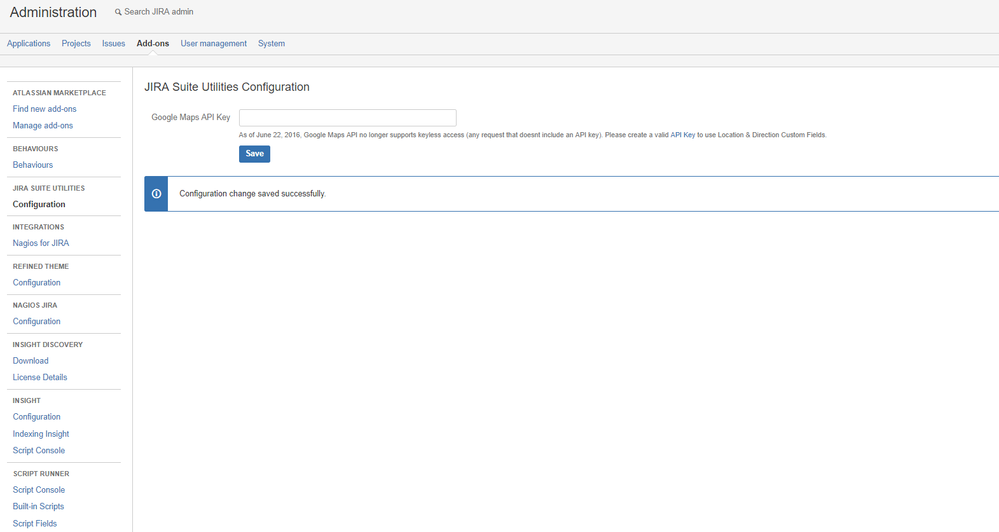Open Insight Script Console
The image size is (999, 532).
point(39,450)
